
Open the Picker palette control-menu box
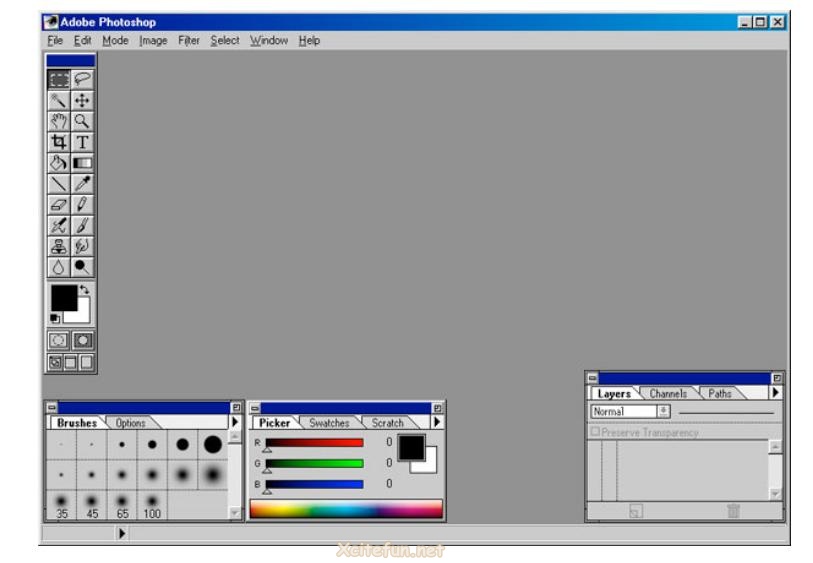click(x=255, y=408)
